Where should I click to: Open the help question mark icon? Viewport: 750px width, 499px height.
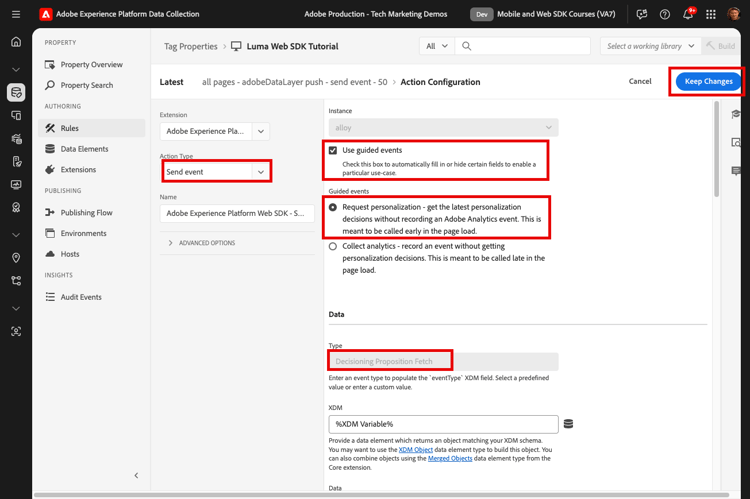tap(665, 14)
